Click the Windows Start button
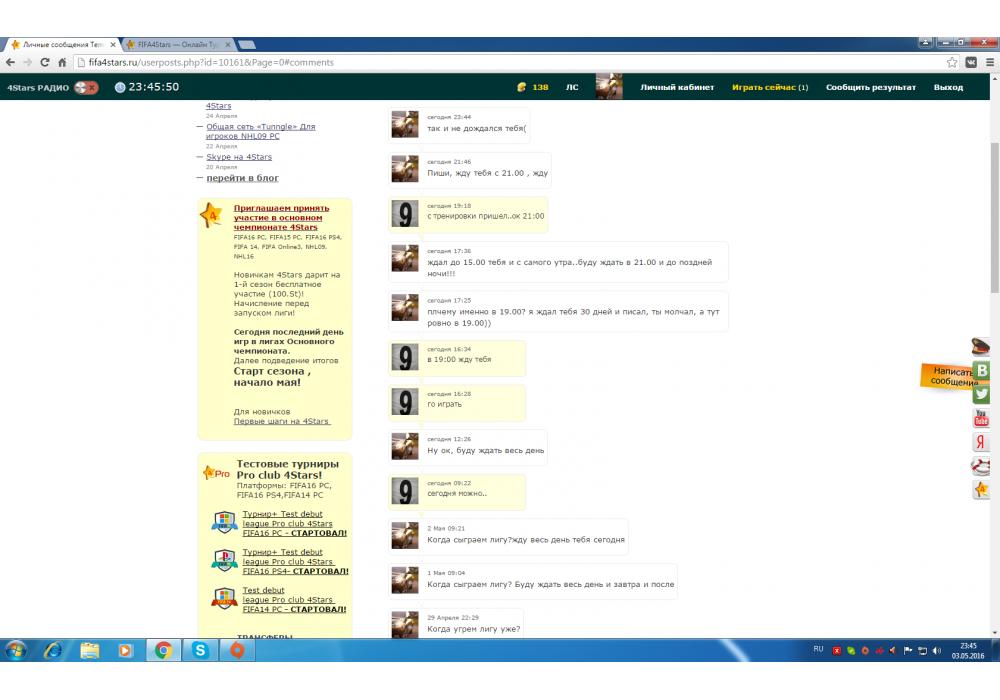The width and height of the screenshot is (1000, 700). coord(16,650)
